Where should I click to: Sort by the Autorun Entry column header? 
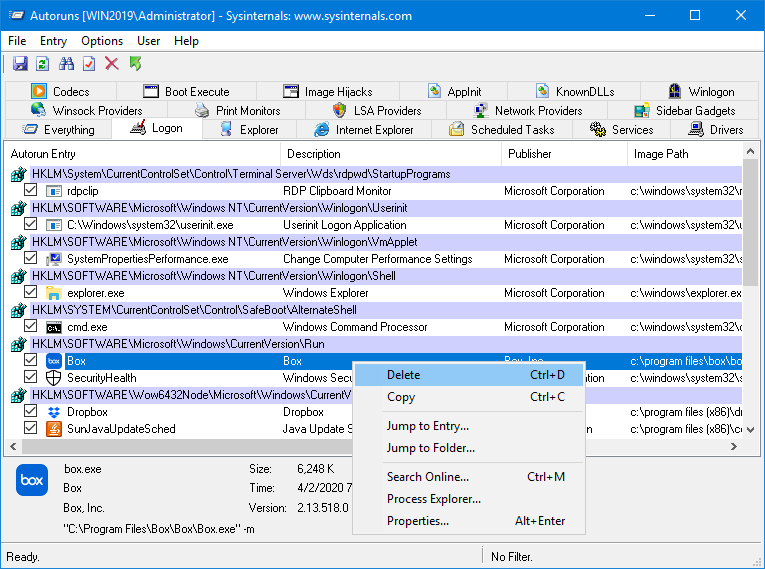pyautogui.click(x=144, y=154)
